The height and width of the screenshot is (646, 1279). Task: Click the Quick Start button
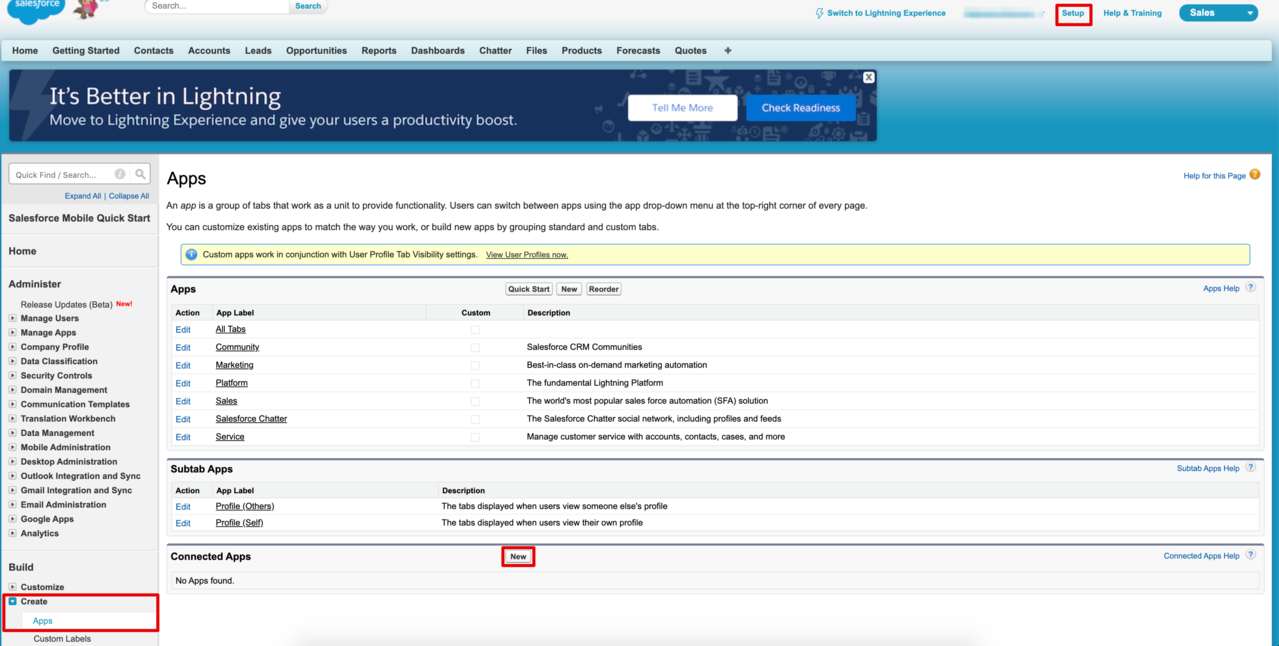[529, 289]
